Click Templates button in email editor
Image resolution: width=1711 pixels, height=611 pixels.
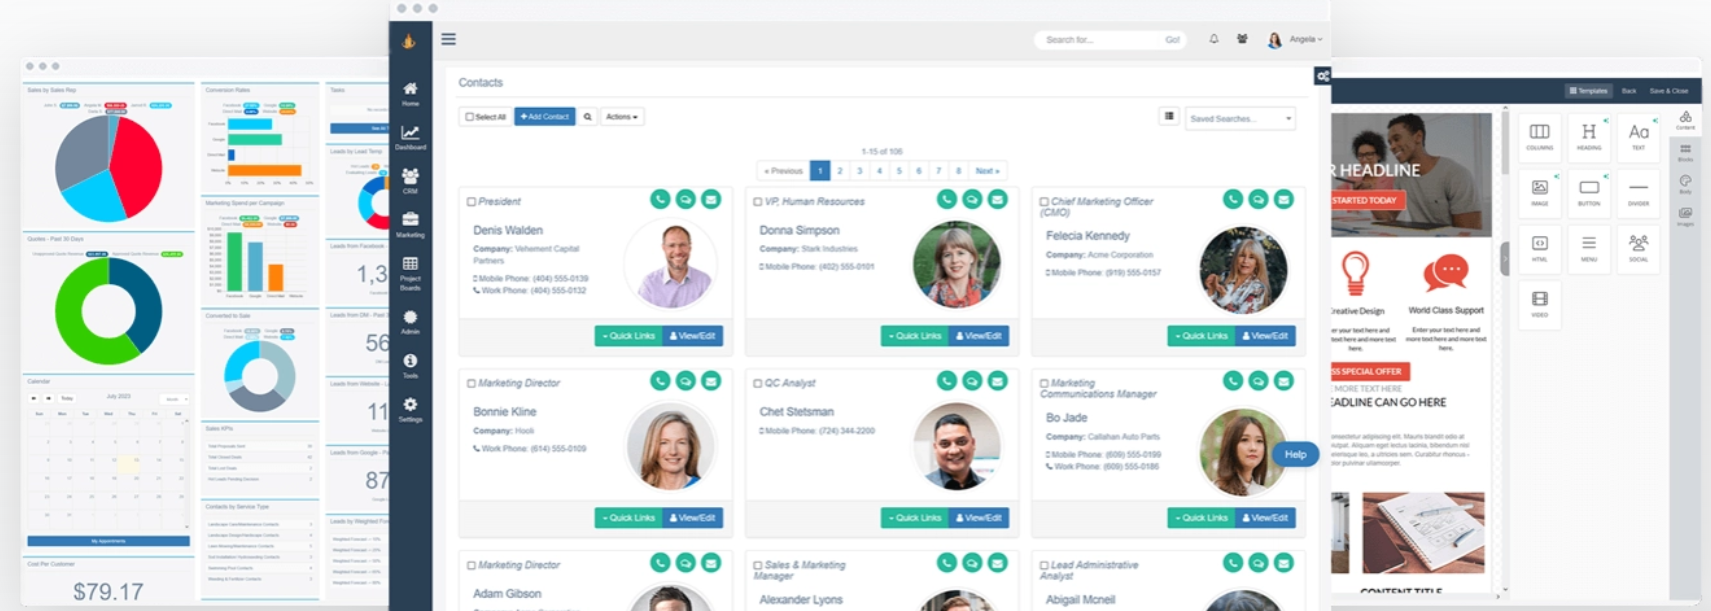pyautogui.click(x=1588, y=91)
